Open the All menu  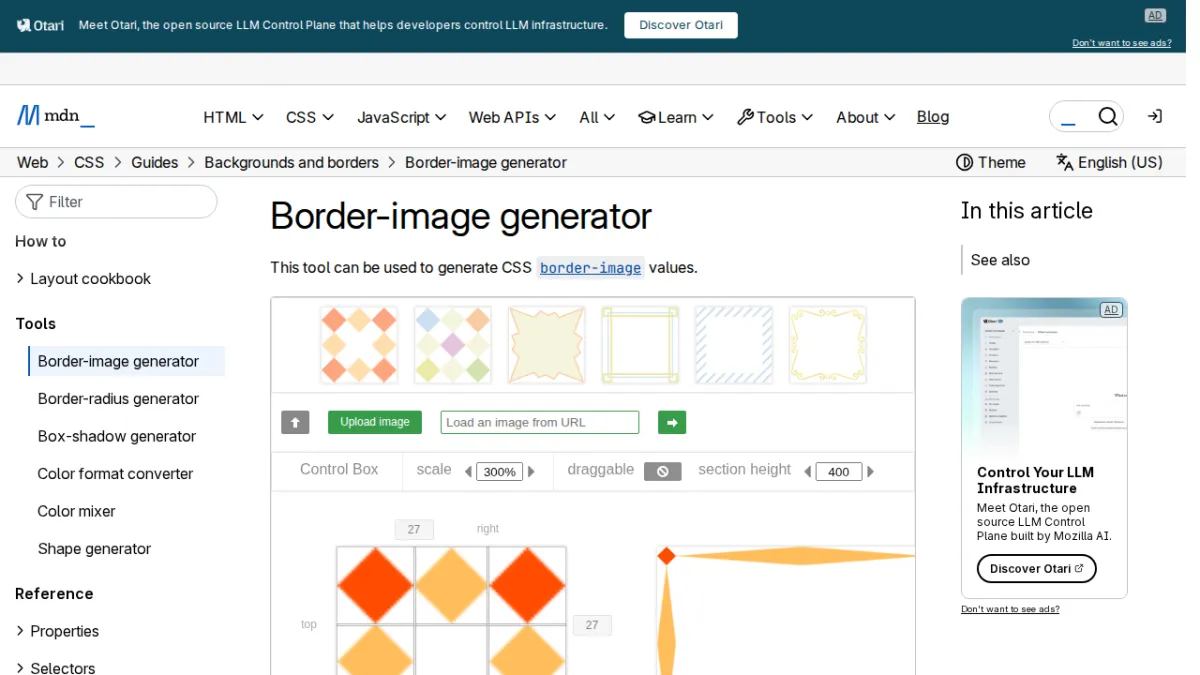point(597,117)
